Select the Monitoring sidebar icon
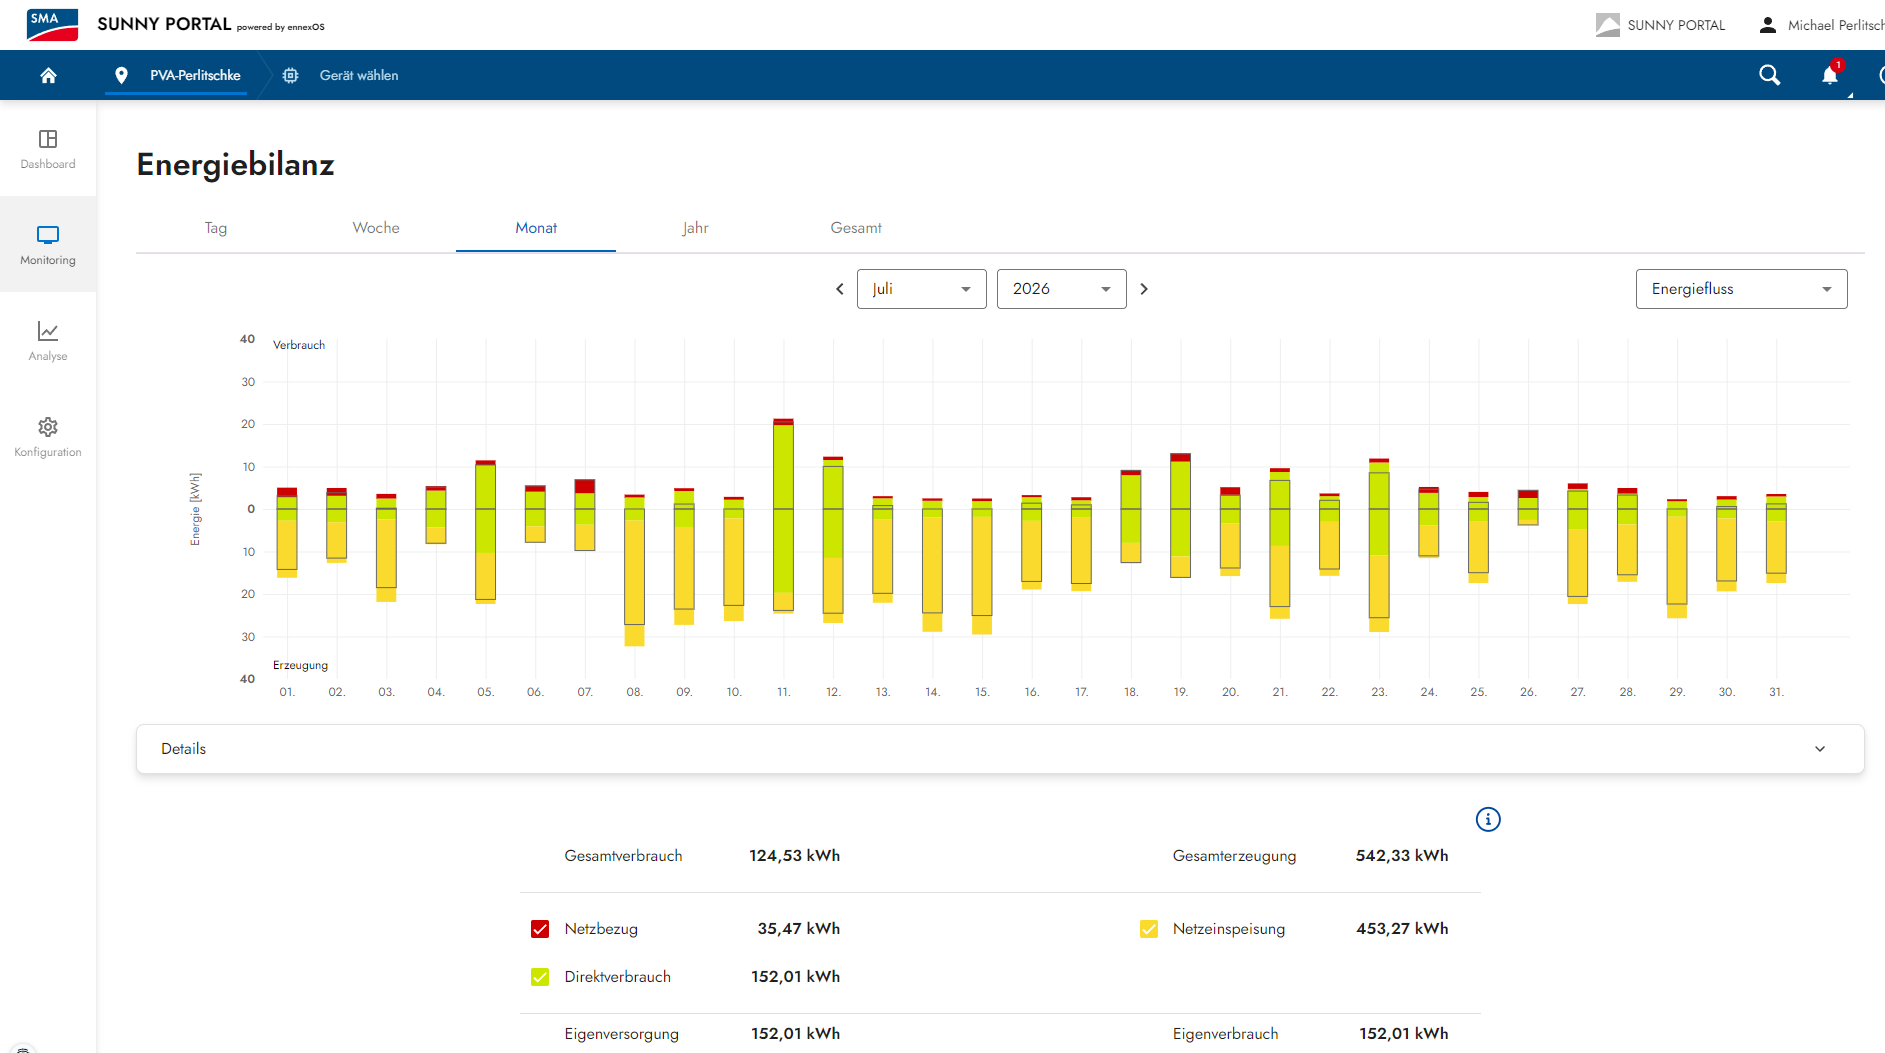Viewport: 1885px width, 1053px height. (x=48, y=245)
